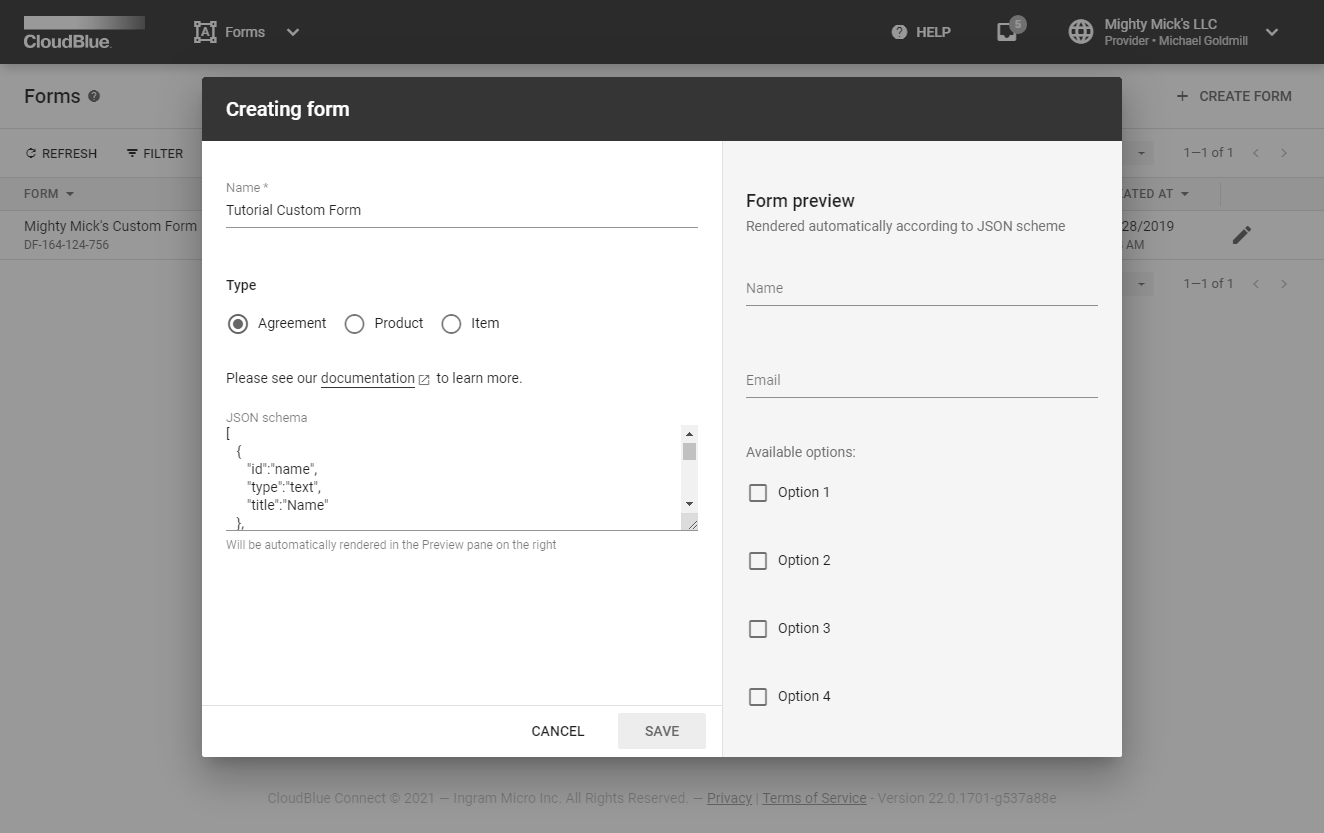
Task: Click the Forms module icon
Action: 205,32
